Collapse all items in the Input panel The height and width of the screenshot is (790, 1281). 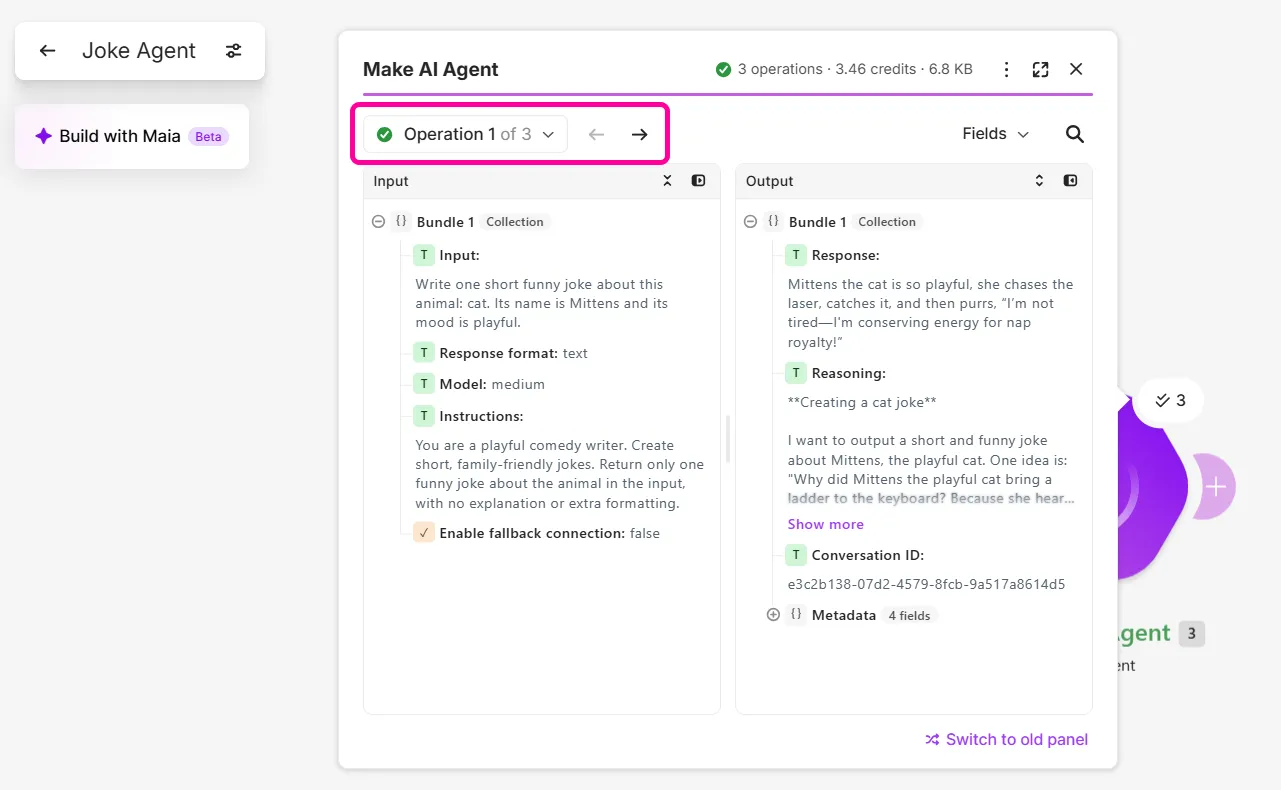click(x=668, y=181)
